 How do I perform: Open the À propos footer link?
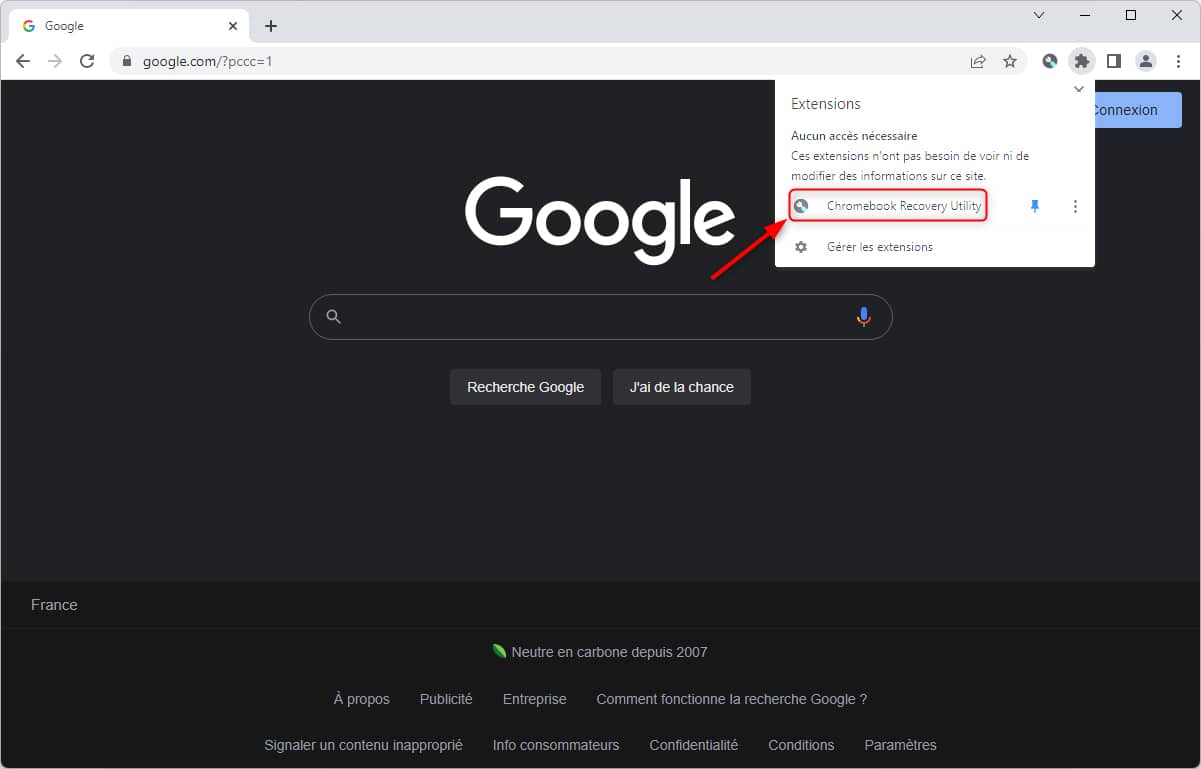click(362, 699)
